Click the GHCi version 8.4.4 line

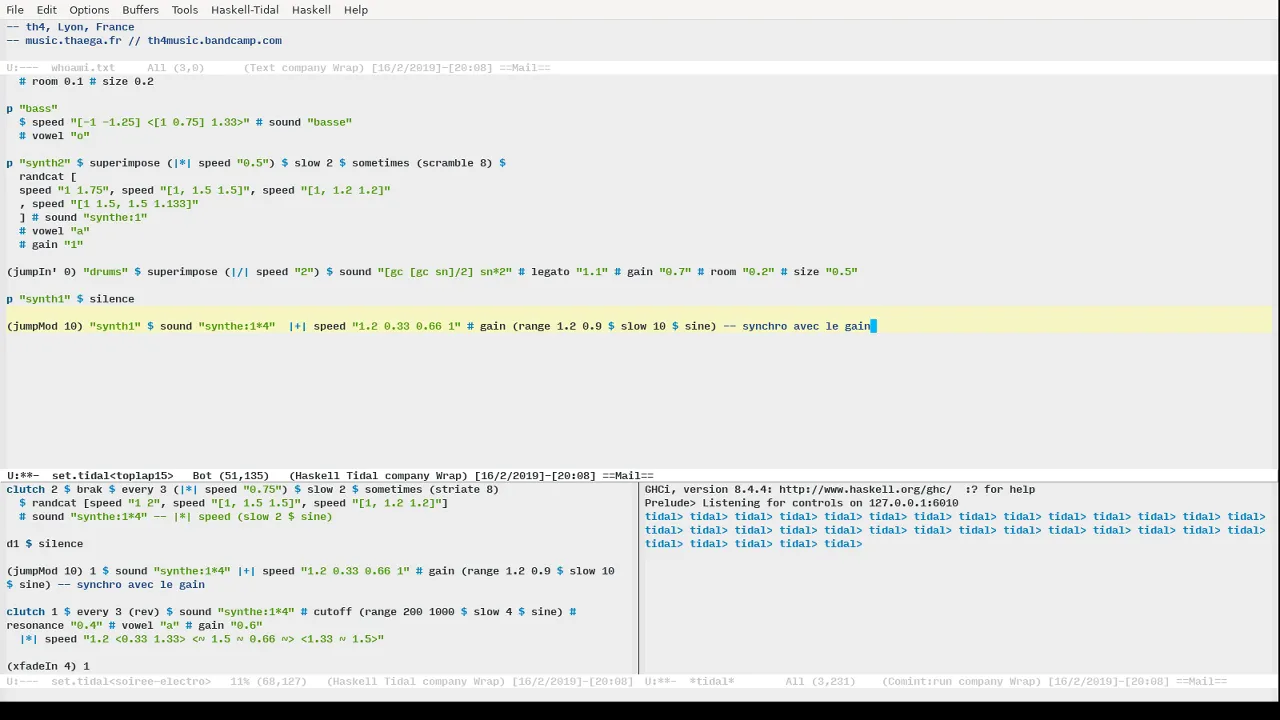click(x=840, y=490)
